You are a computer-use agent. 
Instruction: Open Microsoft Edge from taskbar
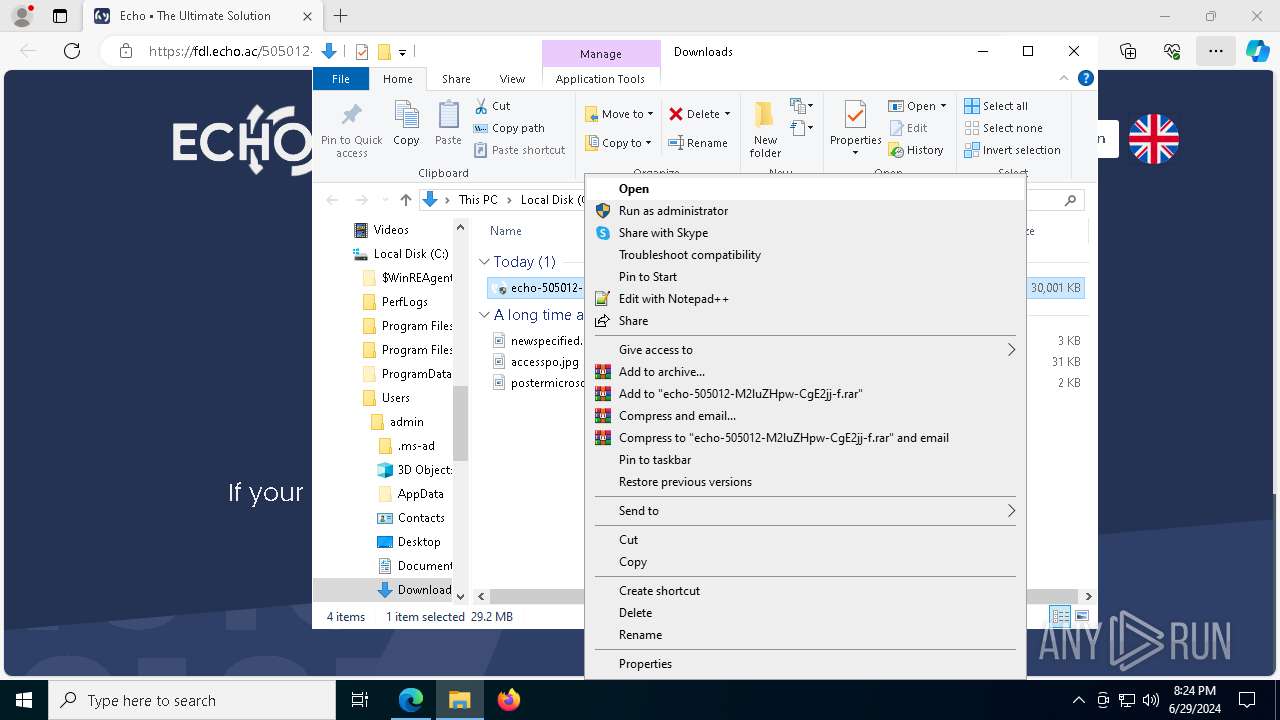pyautogui.click(x=411, y=700)
